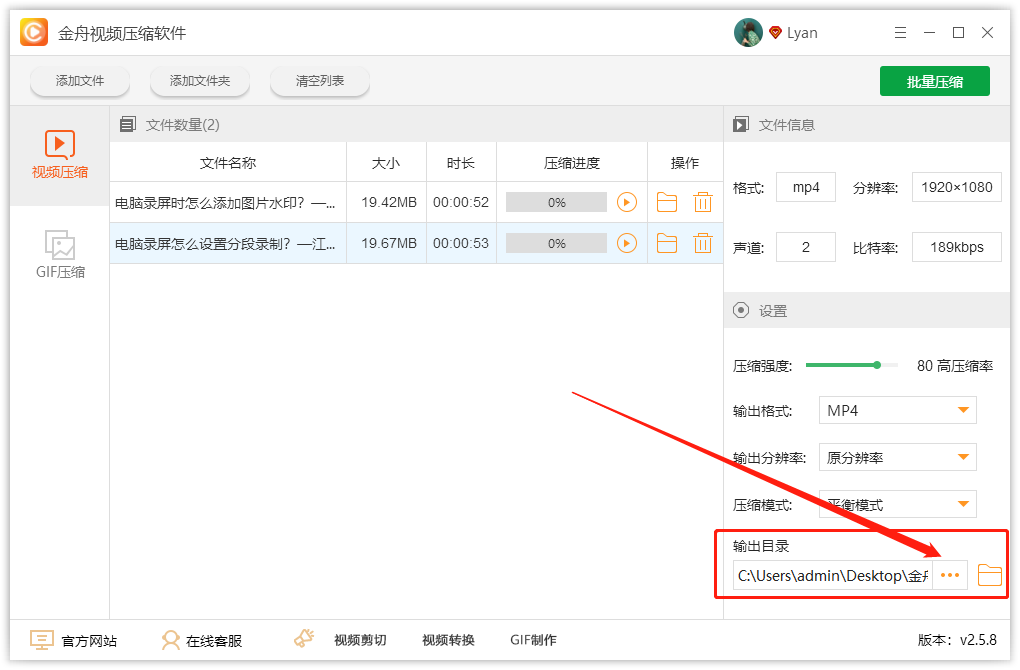Viewport: 1020px width, 670px height.
Task: Click the 大小 column header
Action: 386,163
